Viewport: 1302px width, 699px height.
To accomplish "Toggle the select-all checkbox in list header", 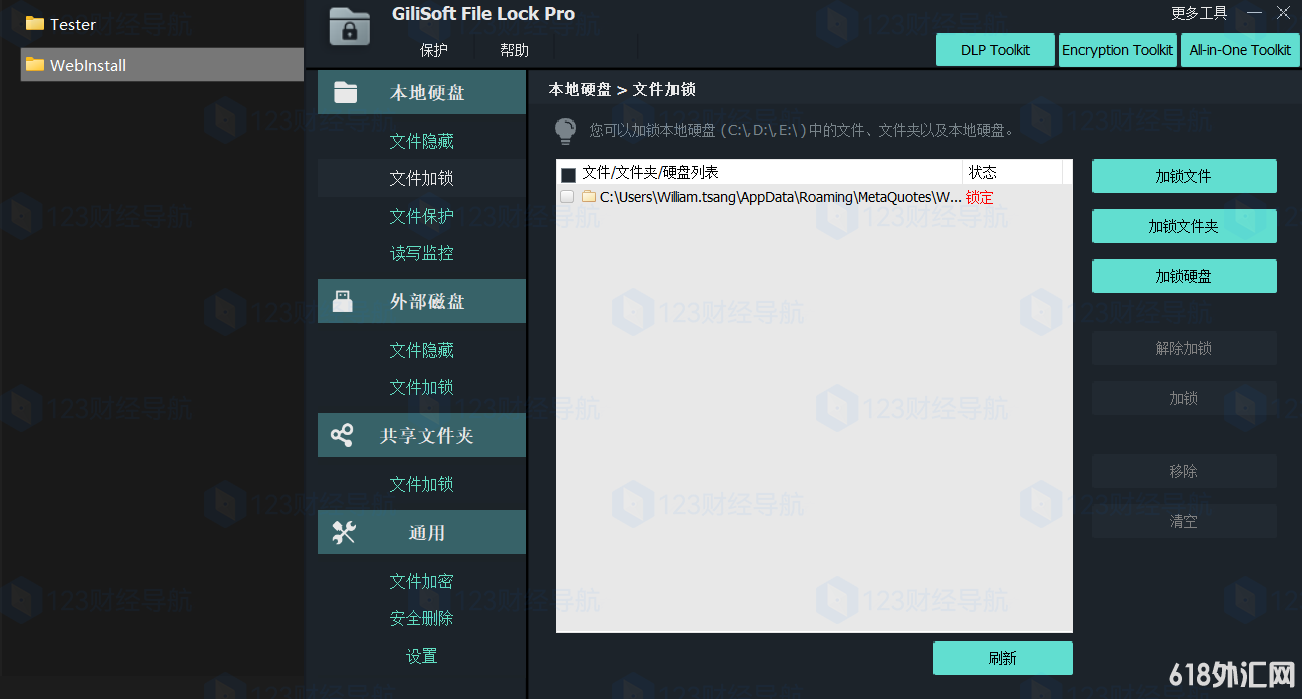I will coord(568,174).
